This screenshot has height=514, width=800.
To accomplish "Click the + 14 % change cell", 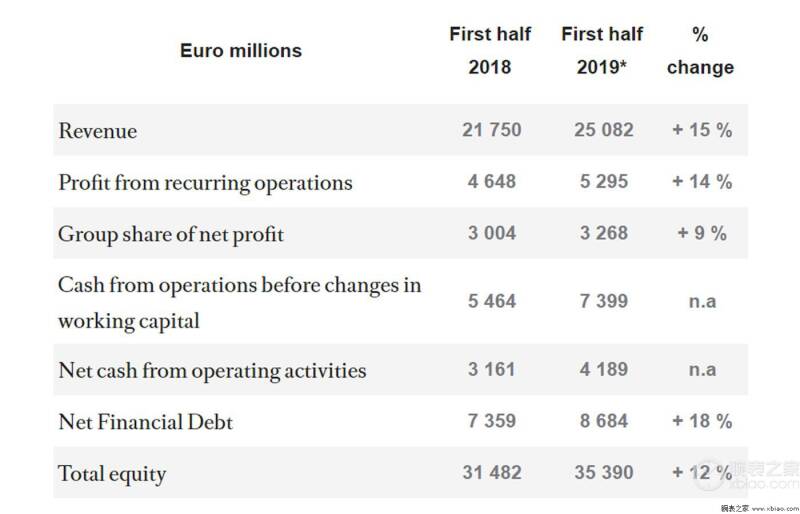I will (702, 182).
